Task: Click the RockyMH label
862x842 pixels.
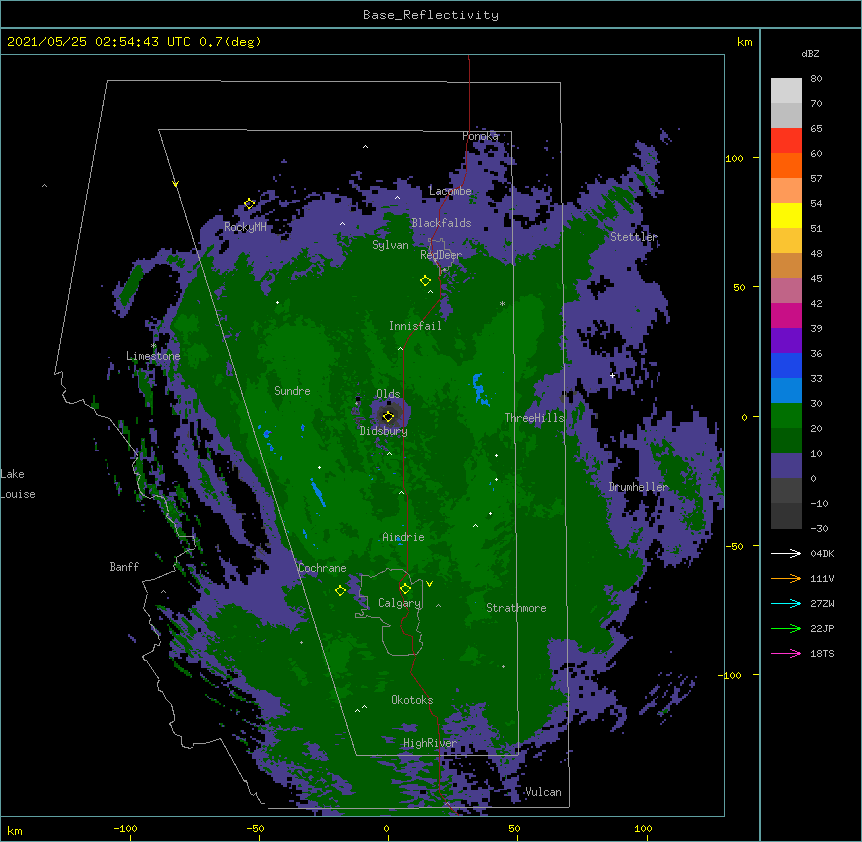Action: (245, 227)
